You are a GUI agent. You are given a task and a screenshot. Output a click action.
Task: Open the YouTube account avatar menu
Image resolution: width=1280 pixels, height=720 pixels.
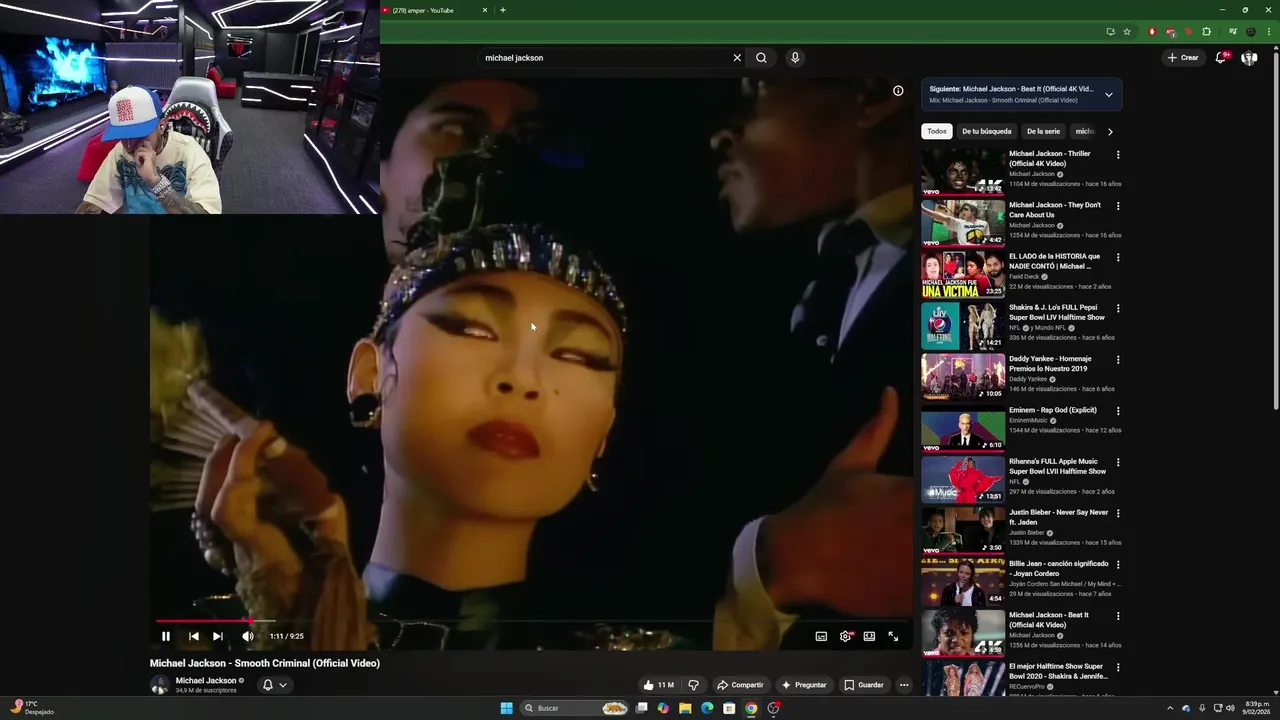click(x=1249, y=58)
